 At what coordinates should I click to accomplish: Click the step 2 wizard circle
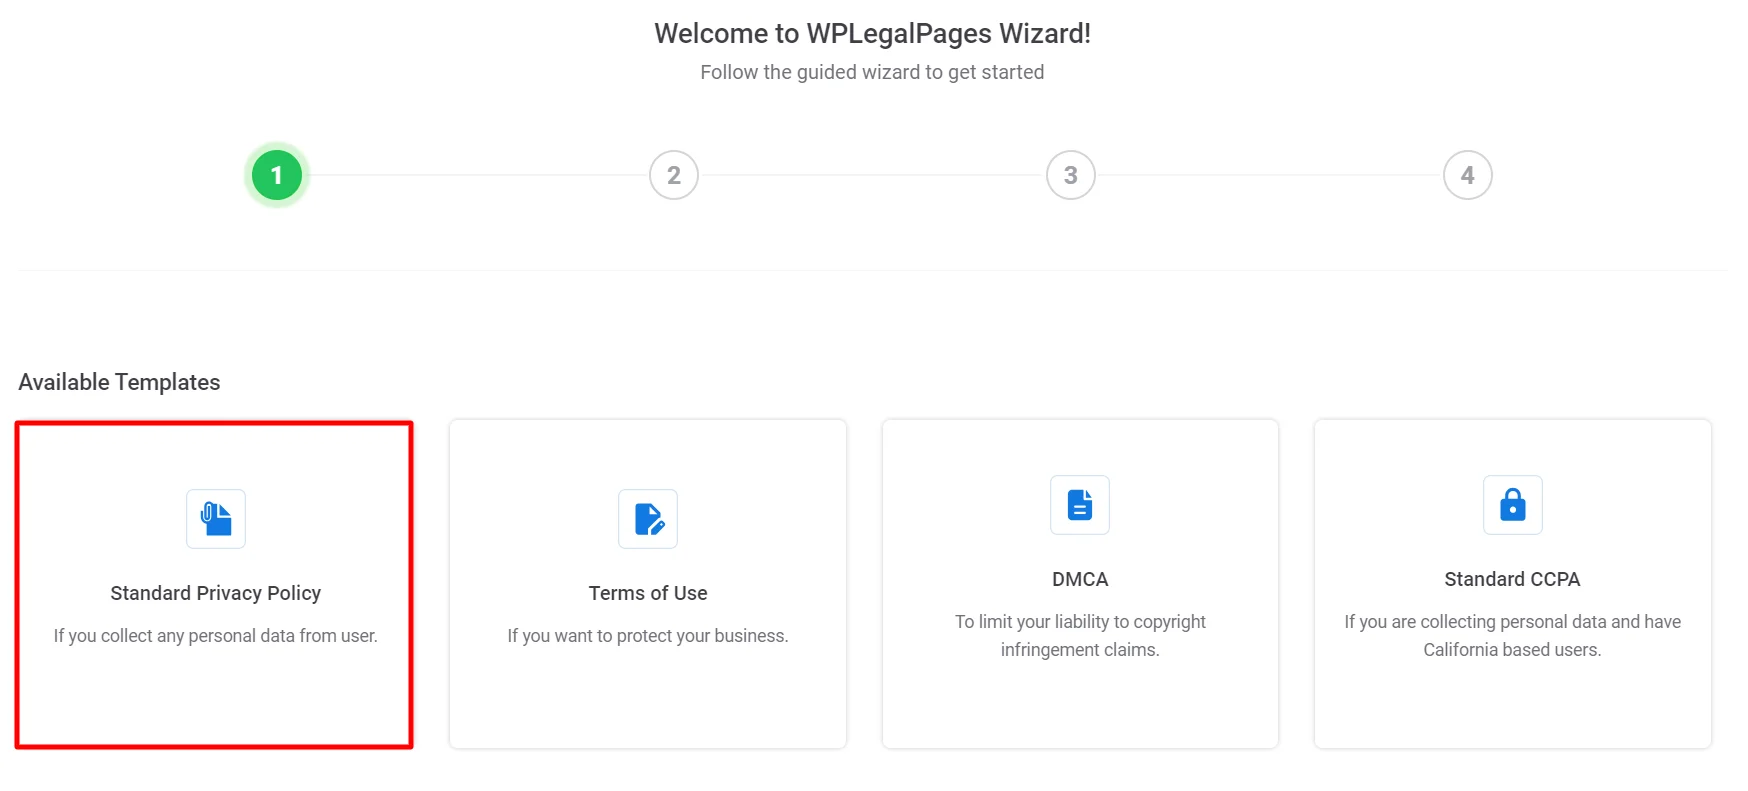(x=673, y=174)
